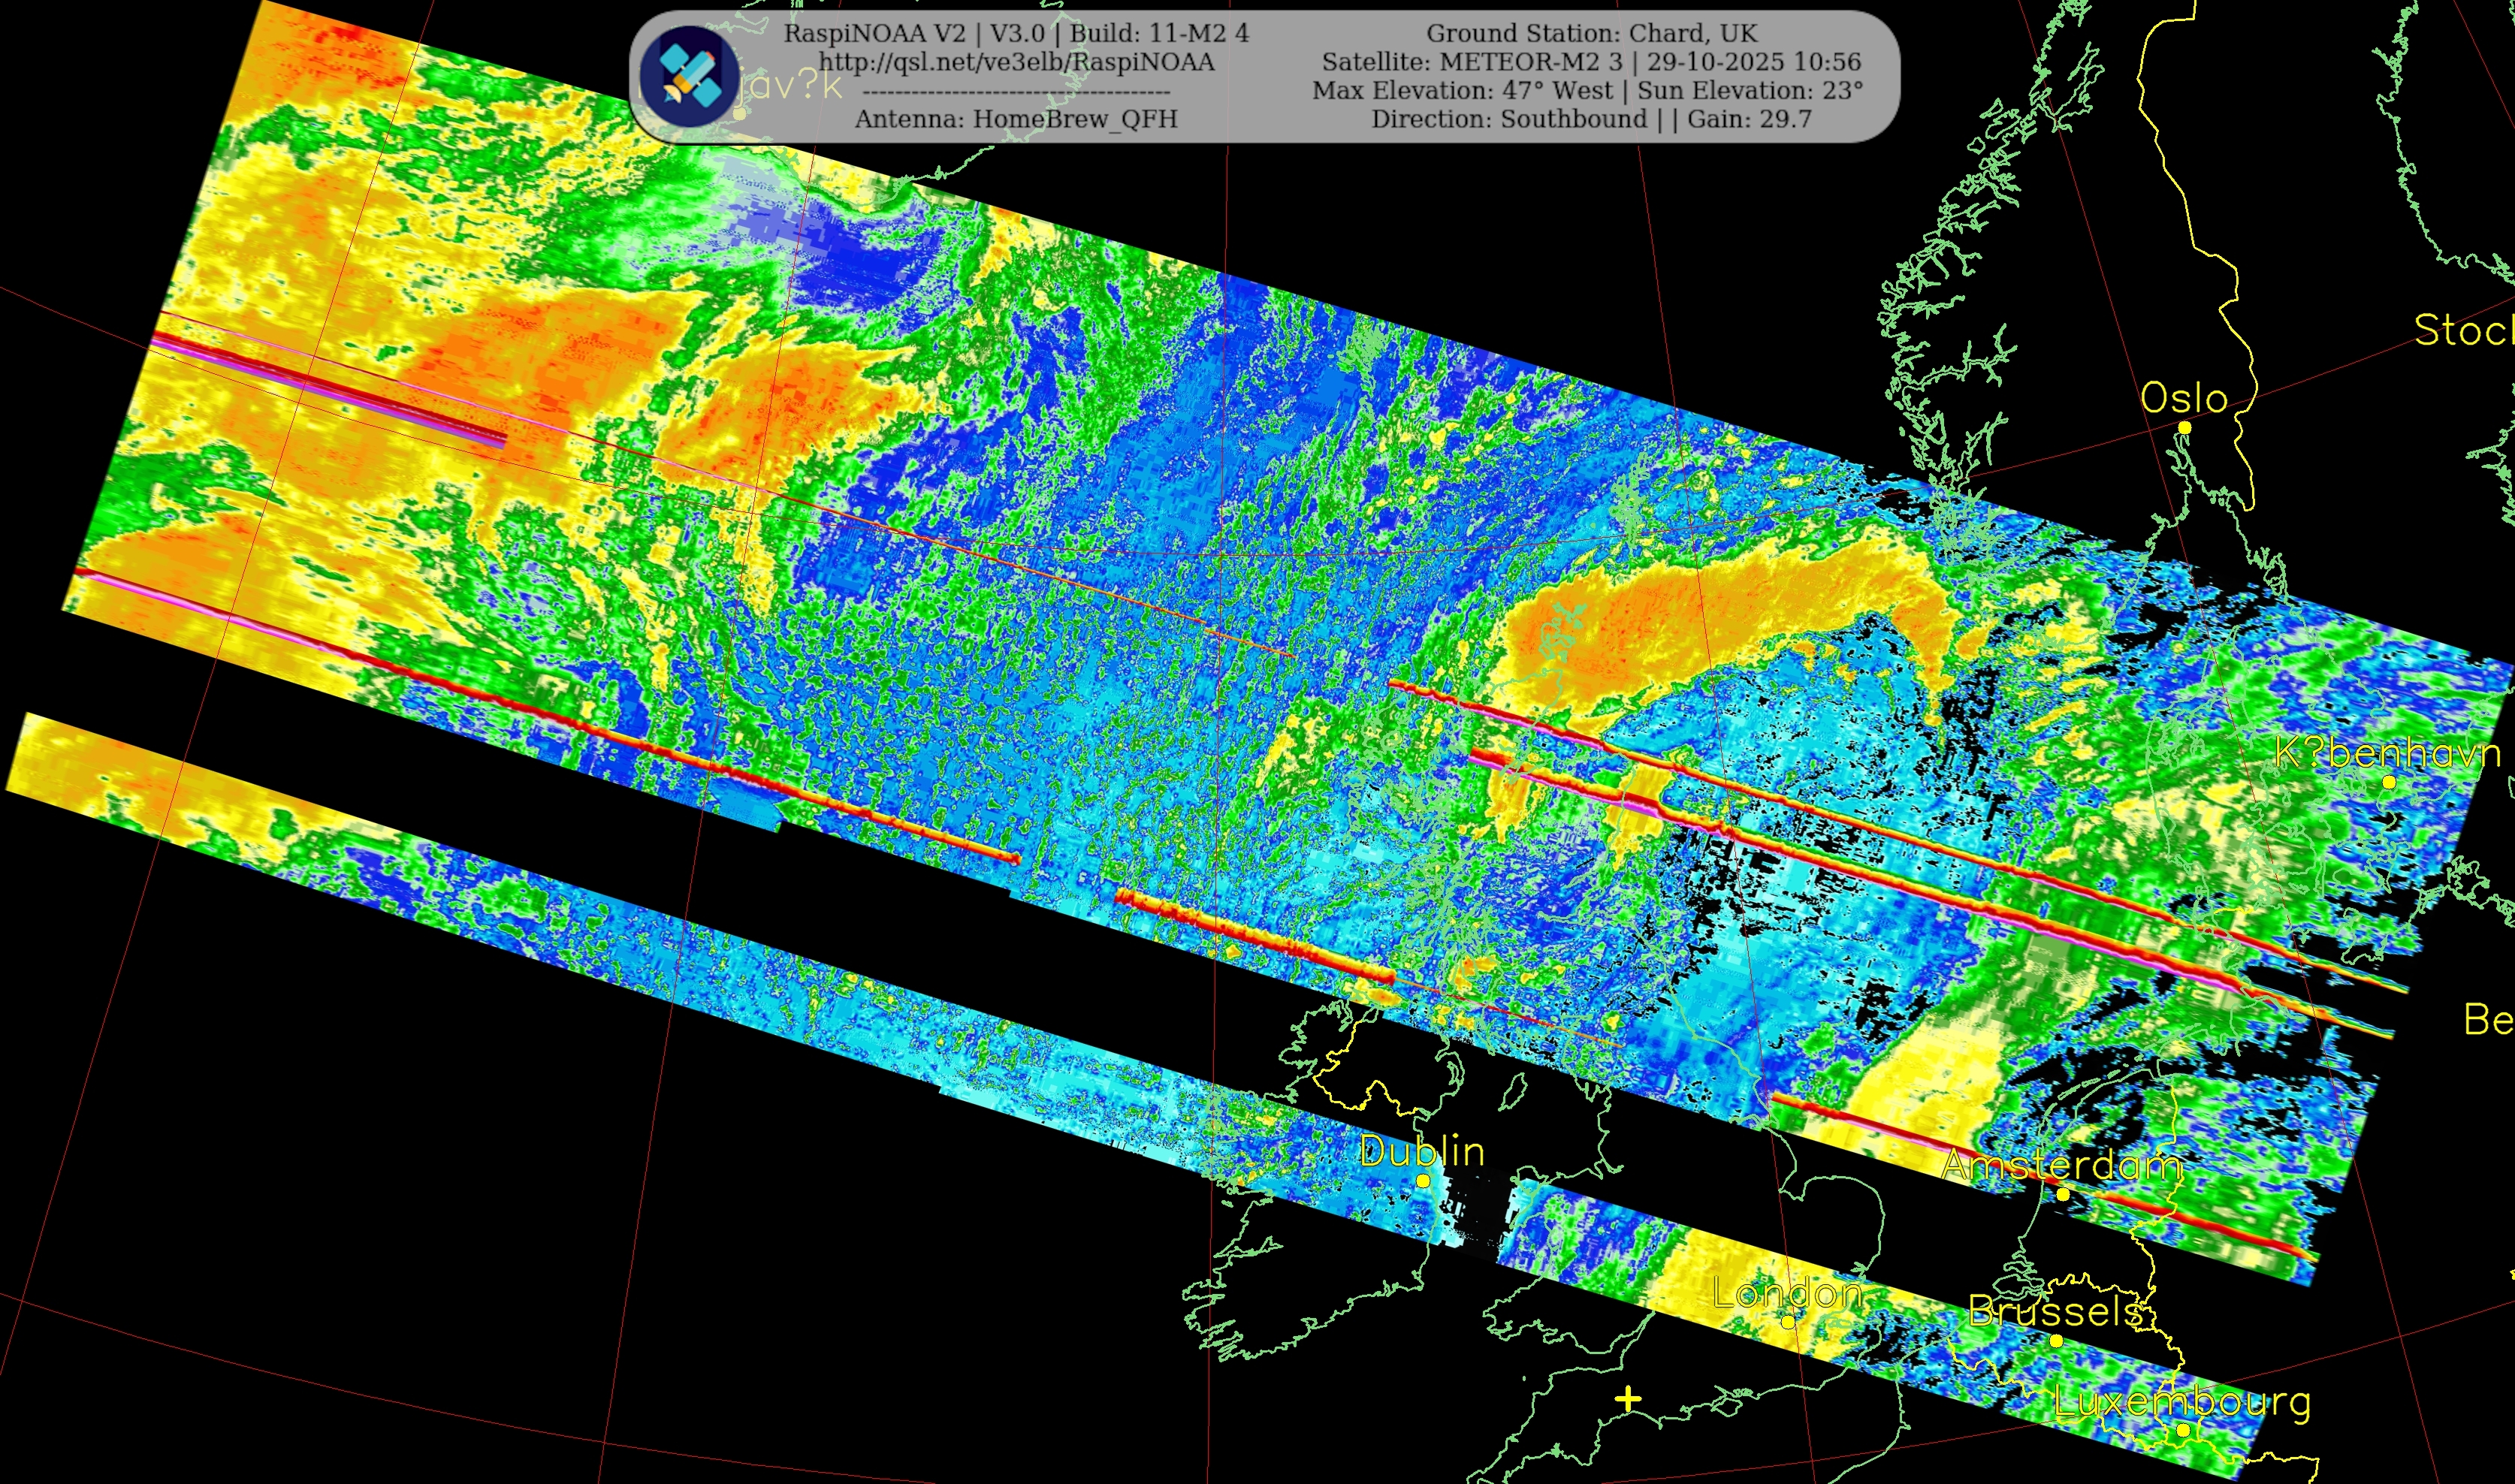Click the København city marker dot
This screenshot has height=1484, width=2515.
2389,782
